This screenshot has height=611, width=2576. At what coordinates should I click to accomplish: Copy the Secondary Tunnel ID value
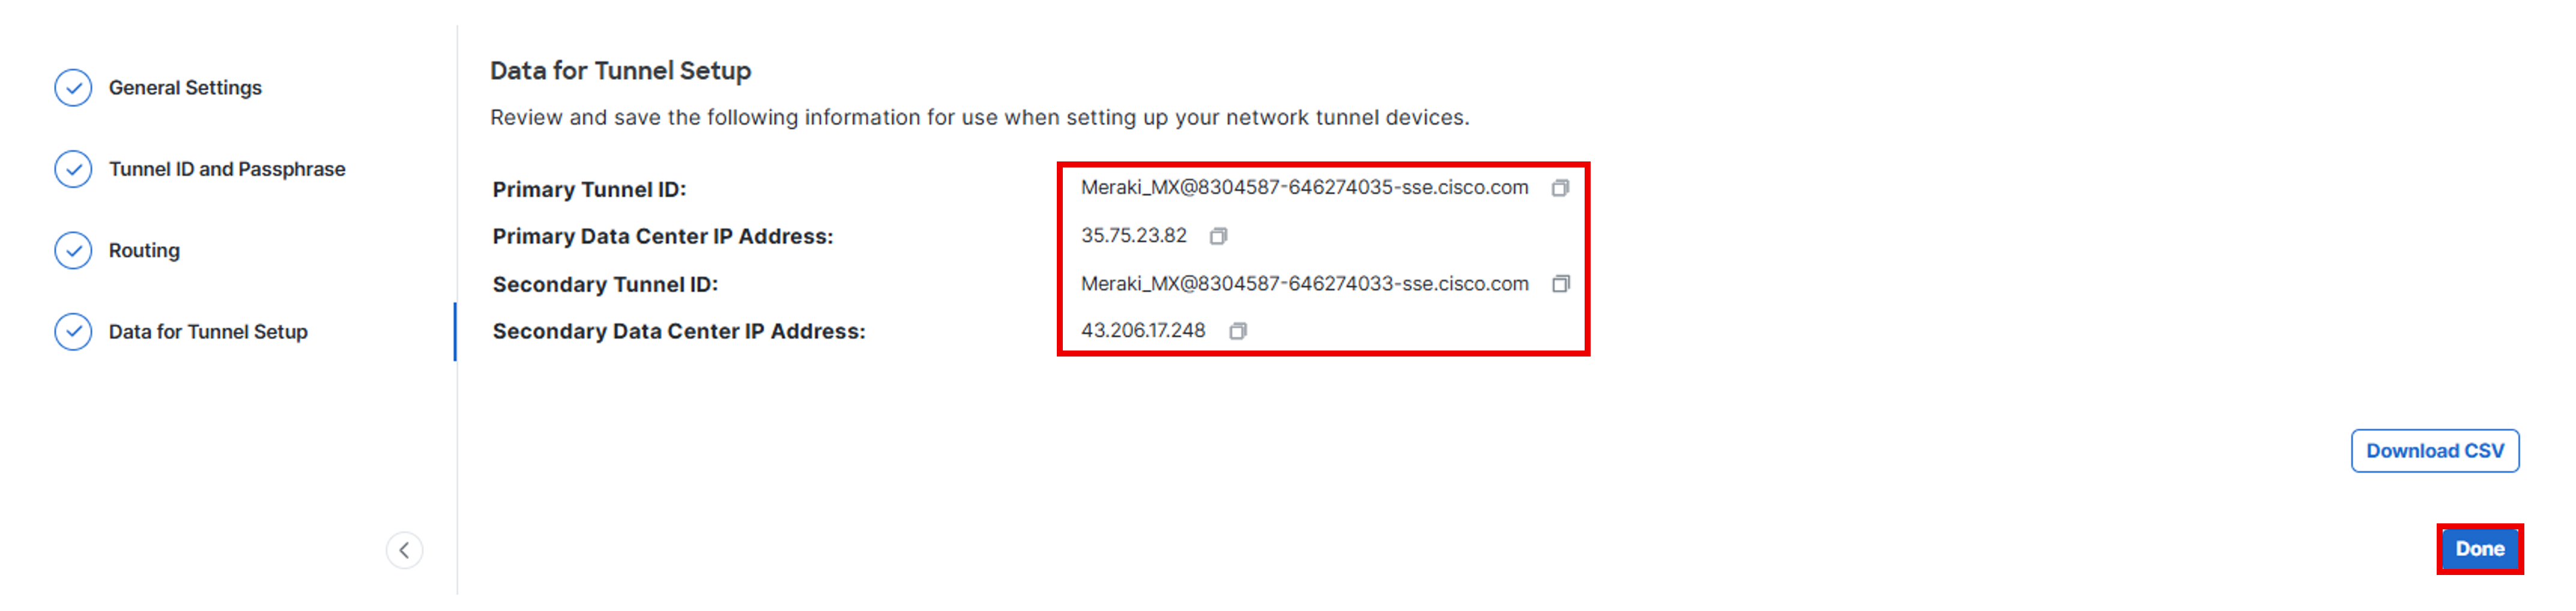pos(1559,284)
